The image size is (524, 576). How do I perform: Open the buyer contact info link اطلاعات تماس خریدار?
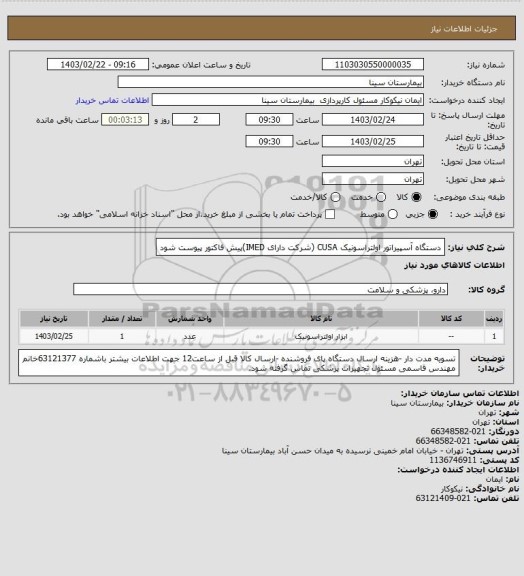(112, 100)
